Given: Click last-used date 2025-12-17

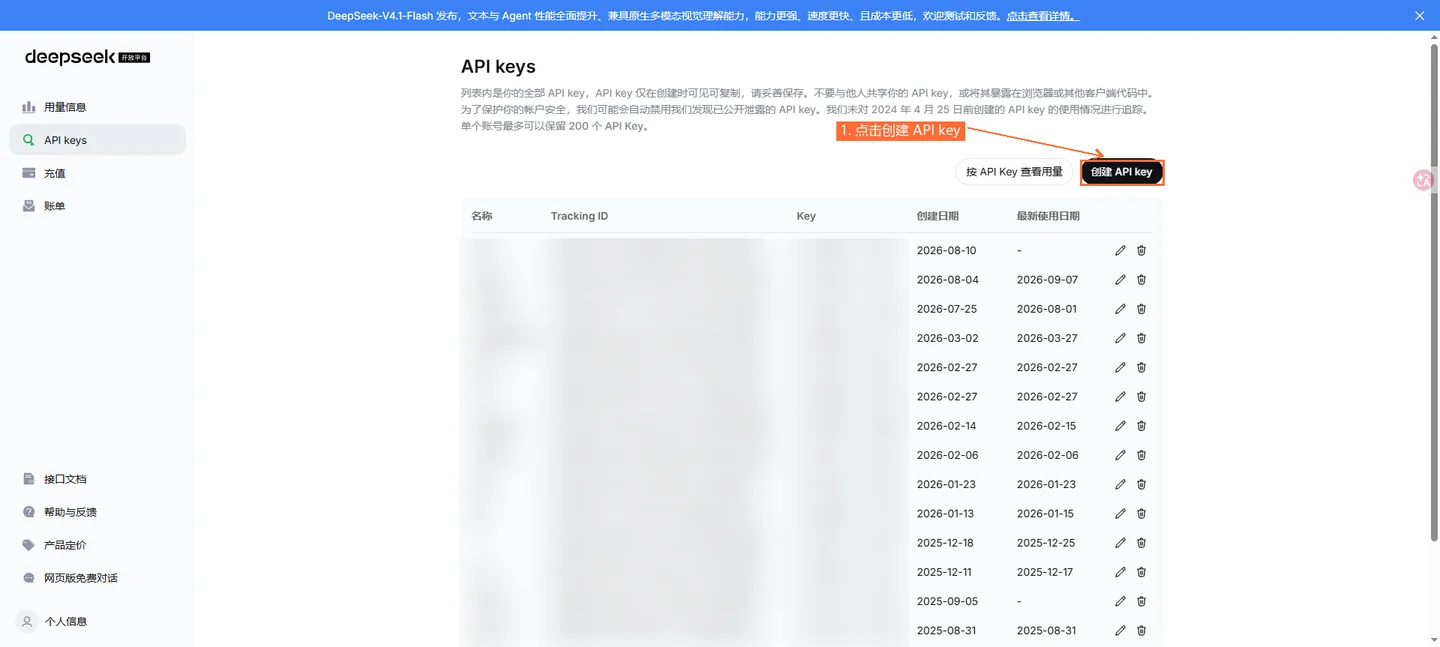Looking at the screenshot, I should 1045,572.
